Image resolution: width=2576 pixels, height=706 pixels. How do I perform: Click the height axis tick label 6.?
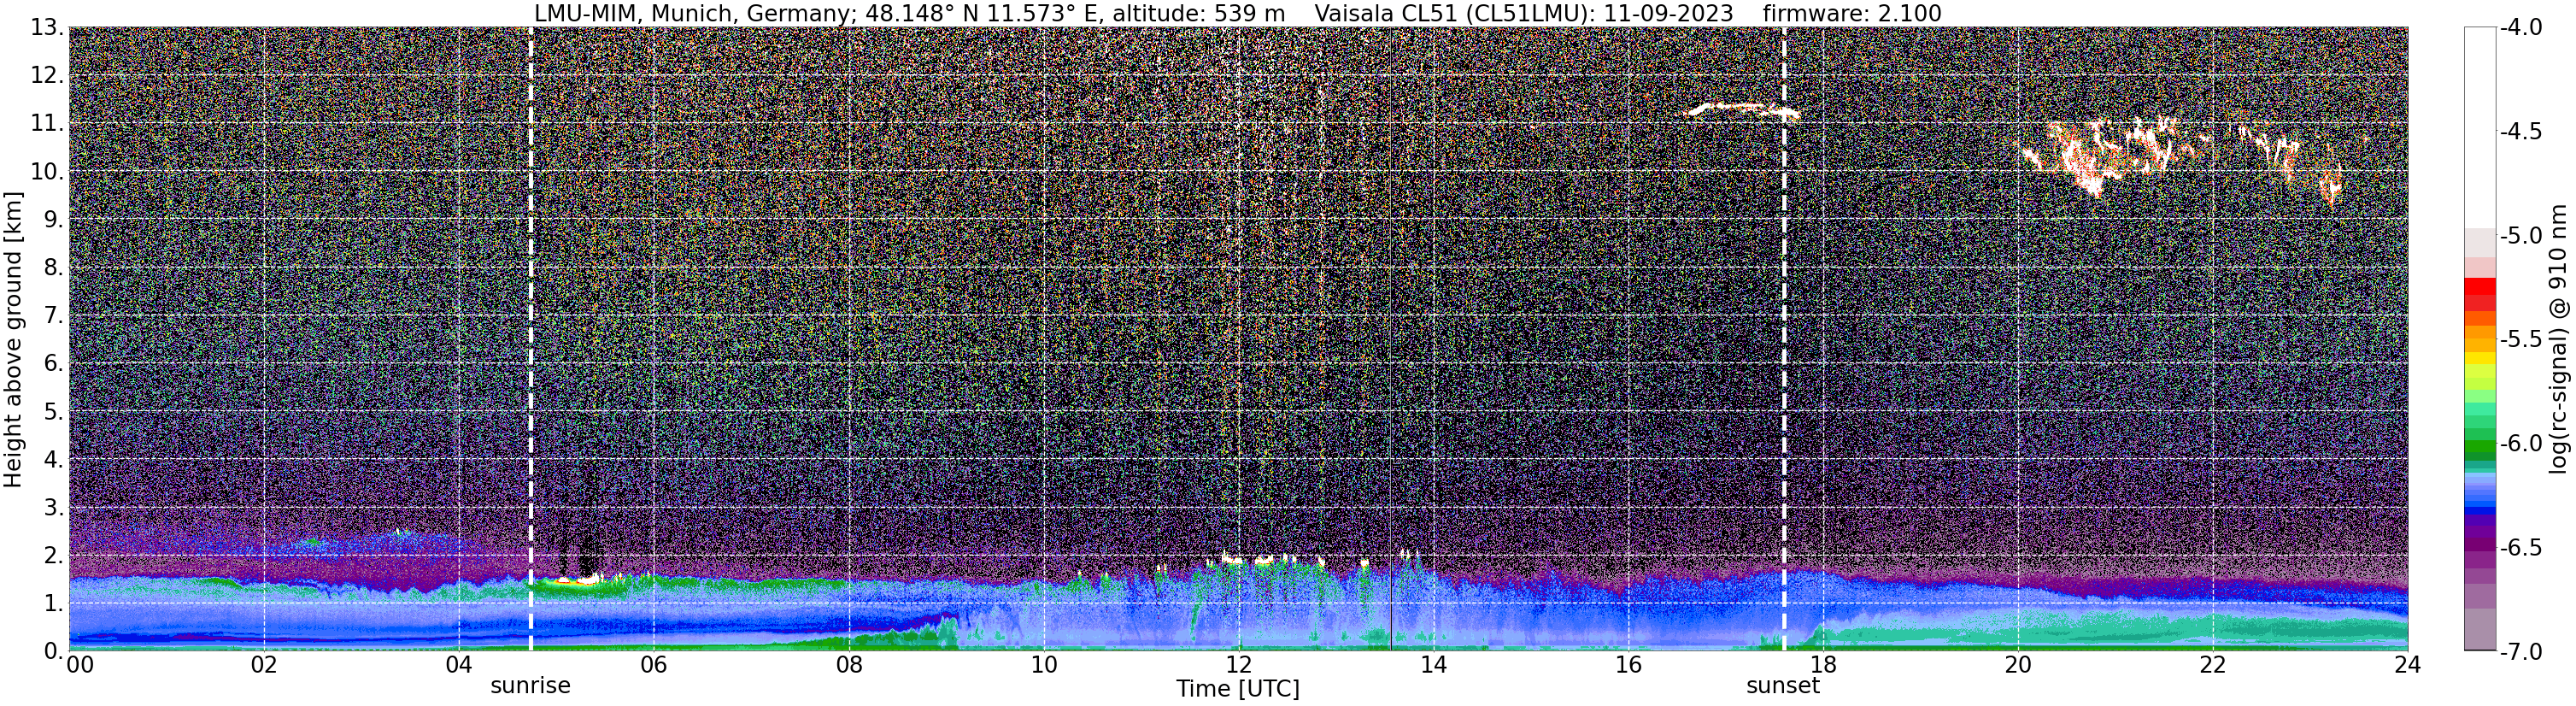coord(53,363)
